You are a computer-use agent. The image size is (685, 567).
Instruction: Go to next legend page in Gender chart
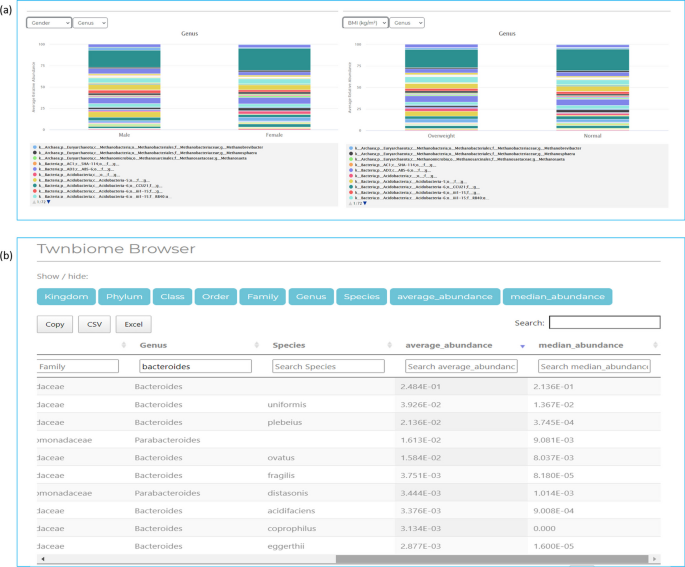tap(48, 202)
